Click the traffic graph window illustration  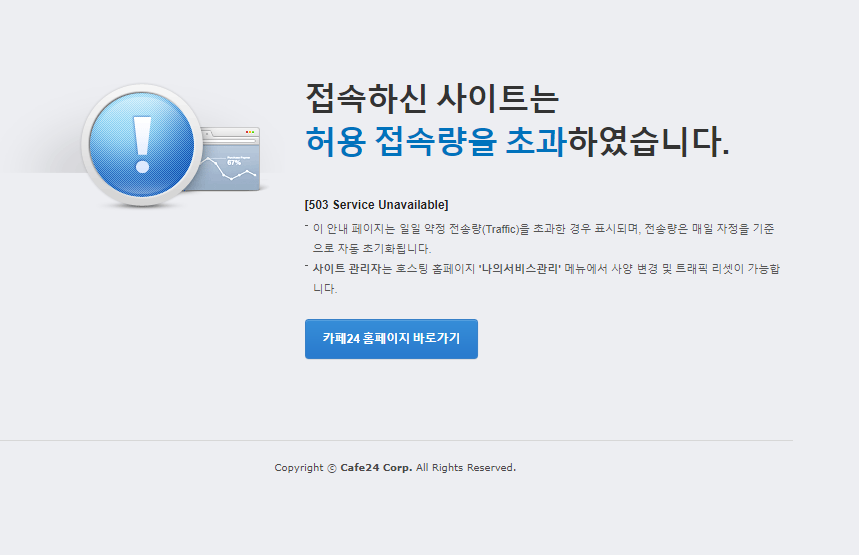click(231, 159)
